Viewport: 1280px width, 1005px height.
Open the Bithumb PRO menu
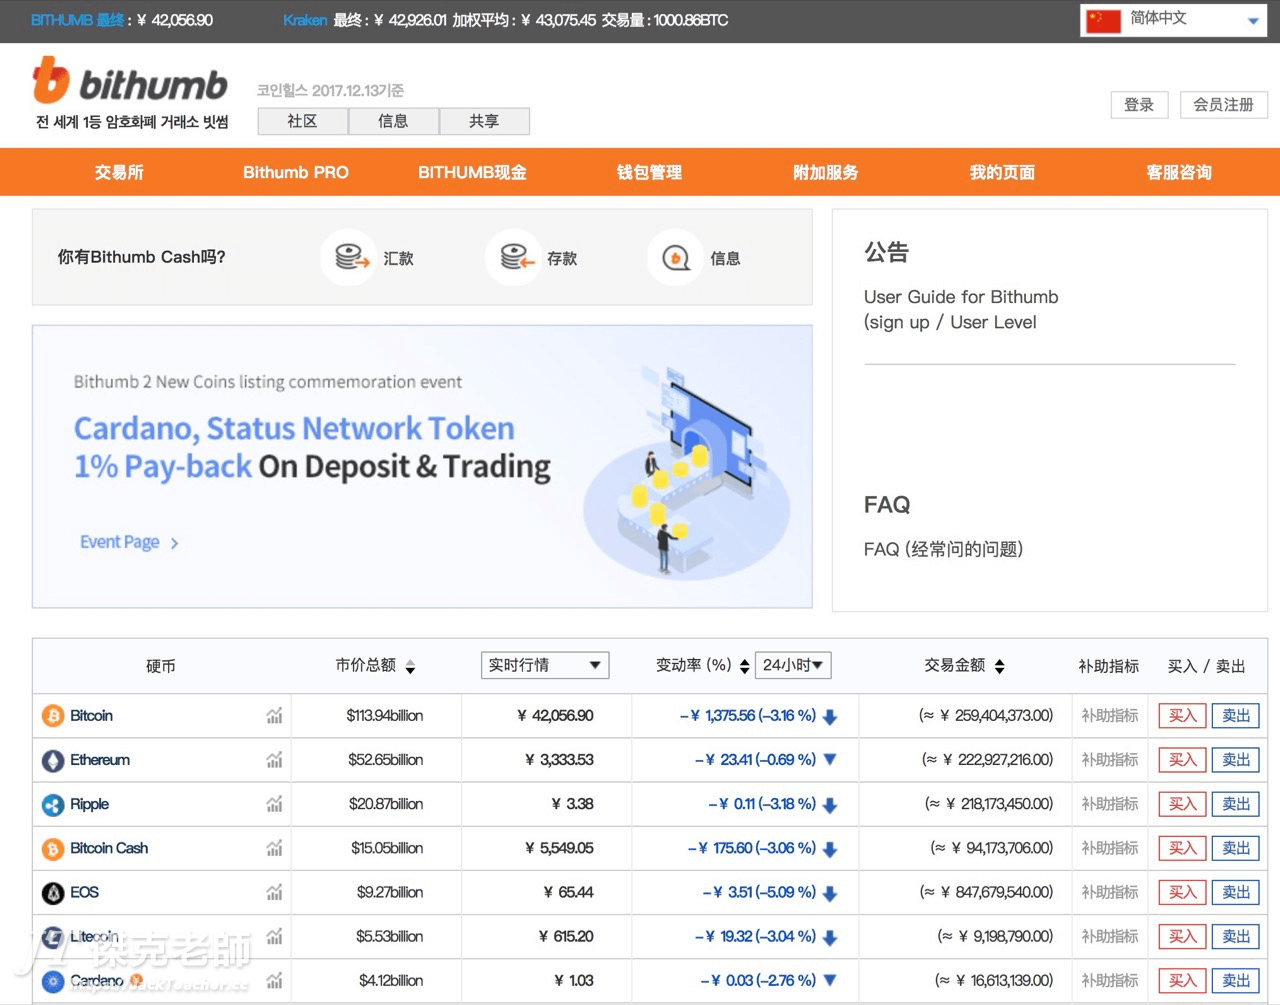click(x=296, y=172)
